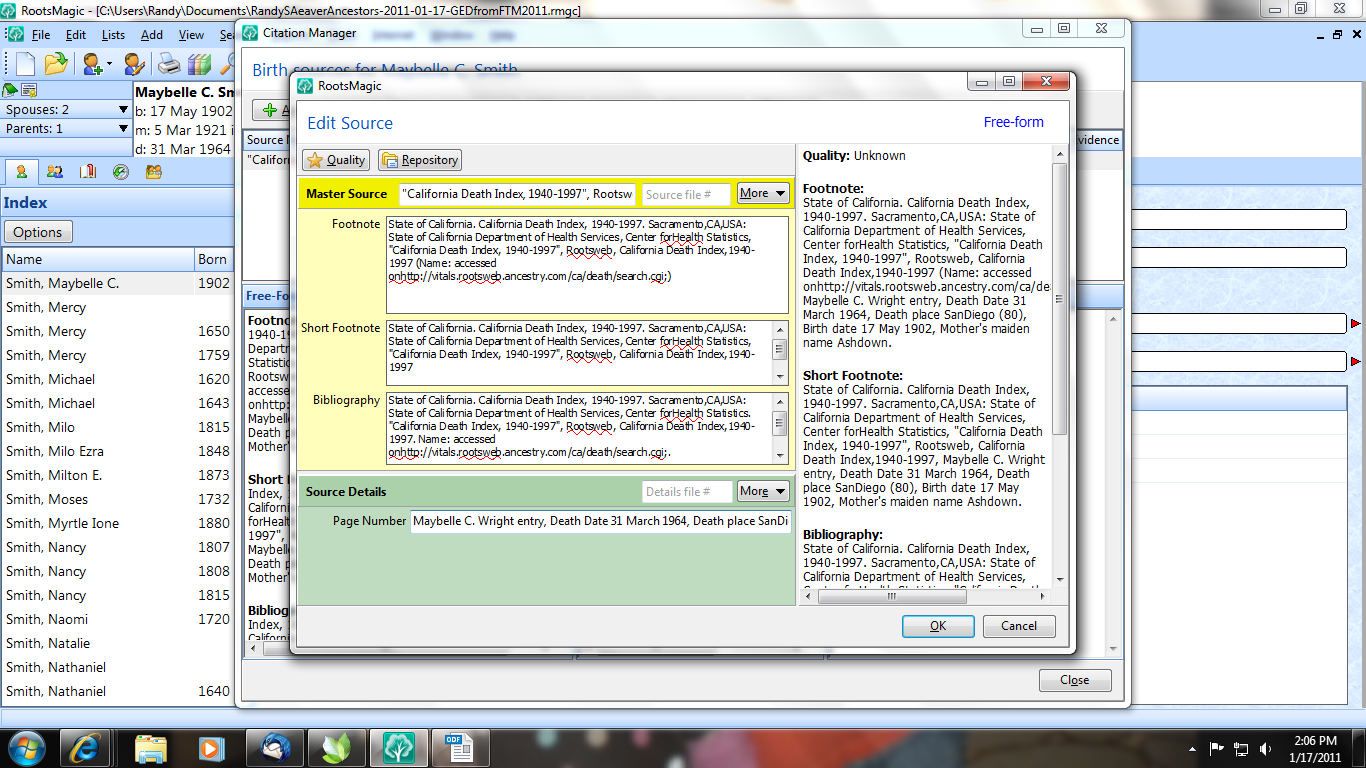Screen dimensions: 1366x768
Task: Click the Edit Person pencil icon
Action: pyautogui.click(x=134, y=64)
